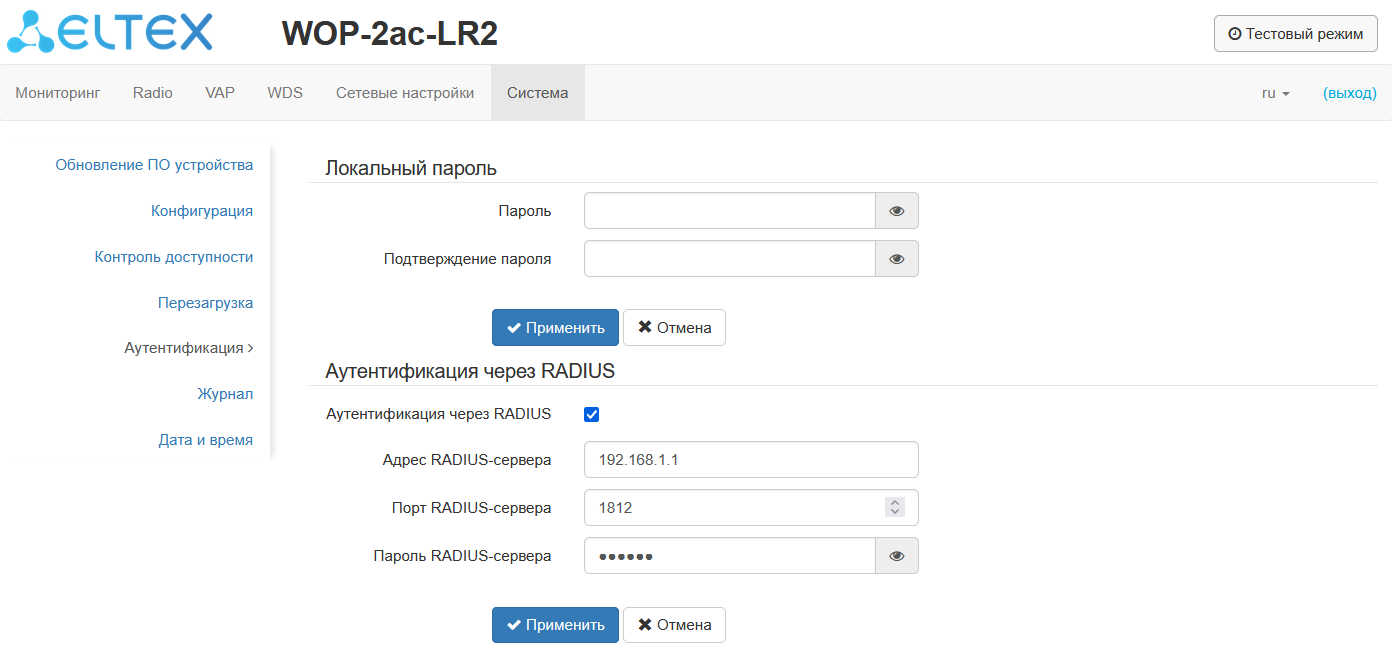
Task: Select the WDS tab
Action: coord(285,93)
